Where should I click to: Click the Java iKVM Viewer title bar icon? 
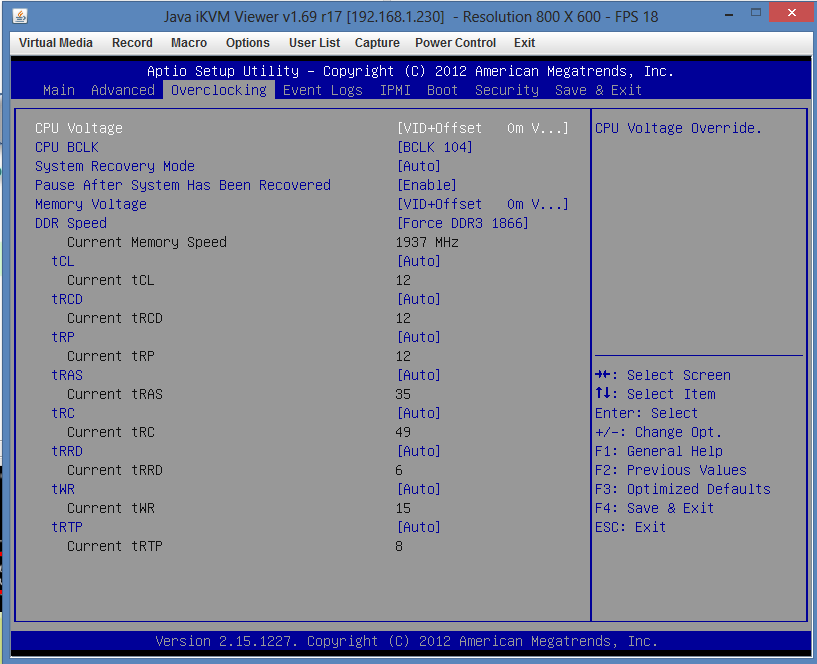click(x=20, y=16)
